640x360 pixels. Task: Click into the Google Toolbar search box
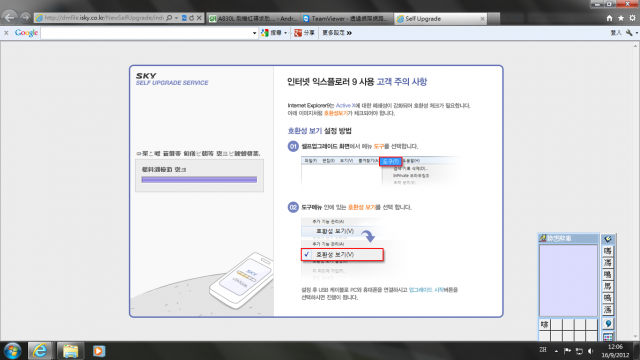[x=146, y=33]
